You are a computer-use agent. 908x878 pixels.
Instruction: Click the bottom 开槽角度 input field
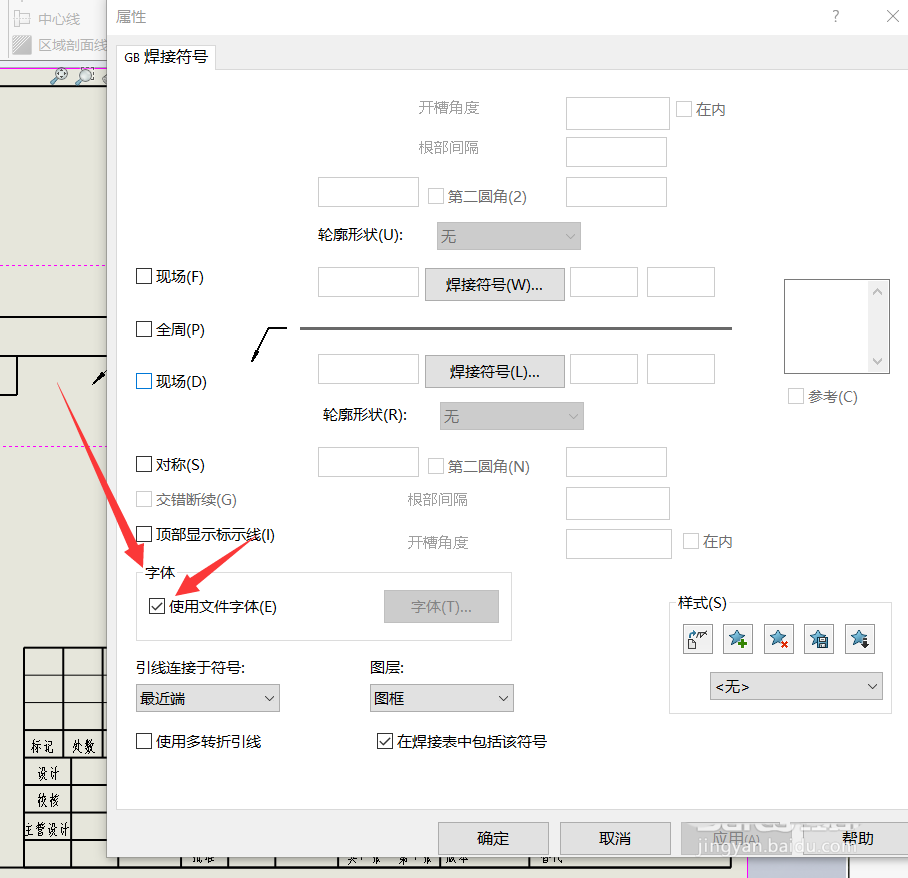618,544
